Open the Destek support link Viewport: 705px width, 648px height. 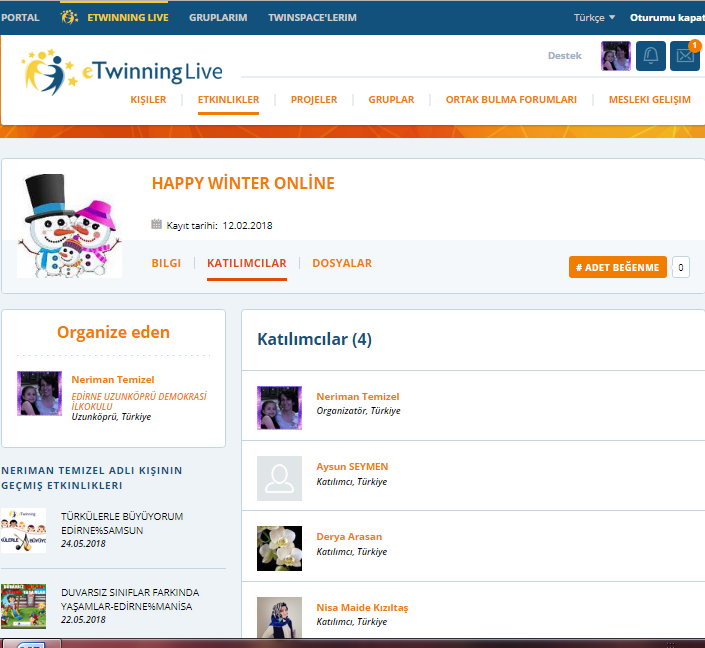(x=564, y=56)
